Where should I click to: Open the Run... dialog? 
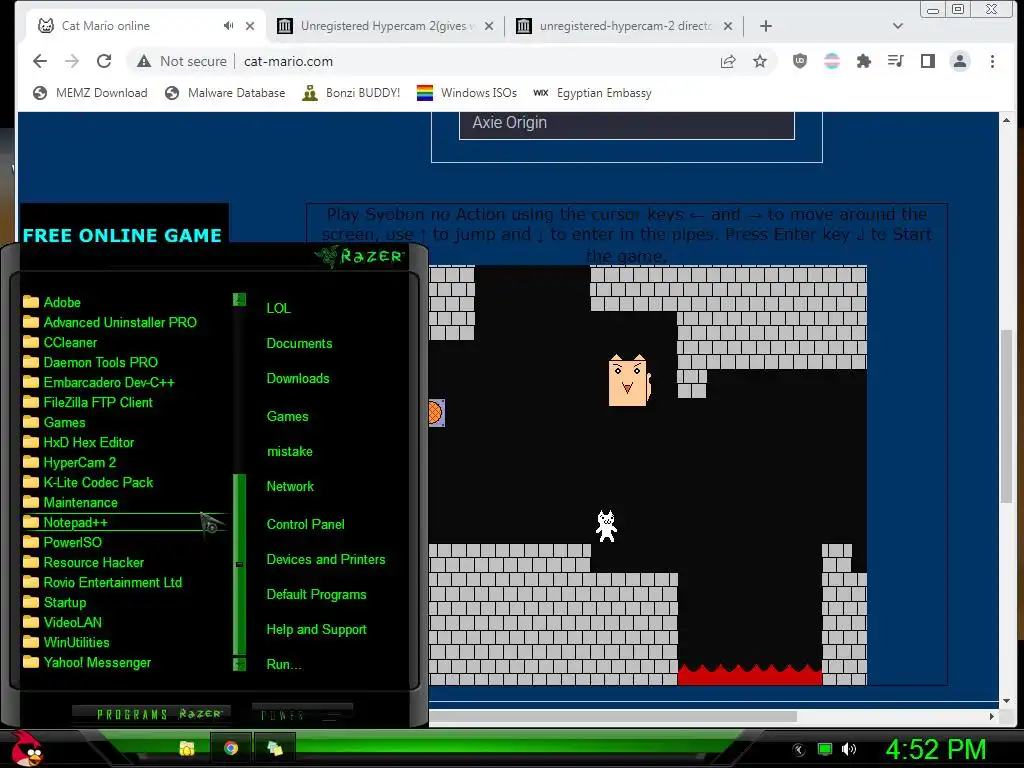click(283, 665)
